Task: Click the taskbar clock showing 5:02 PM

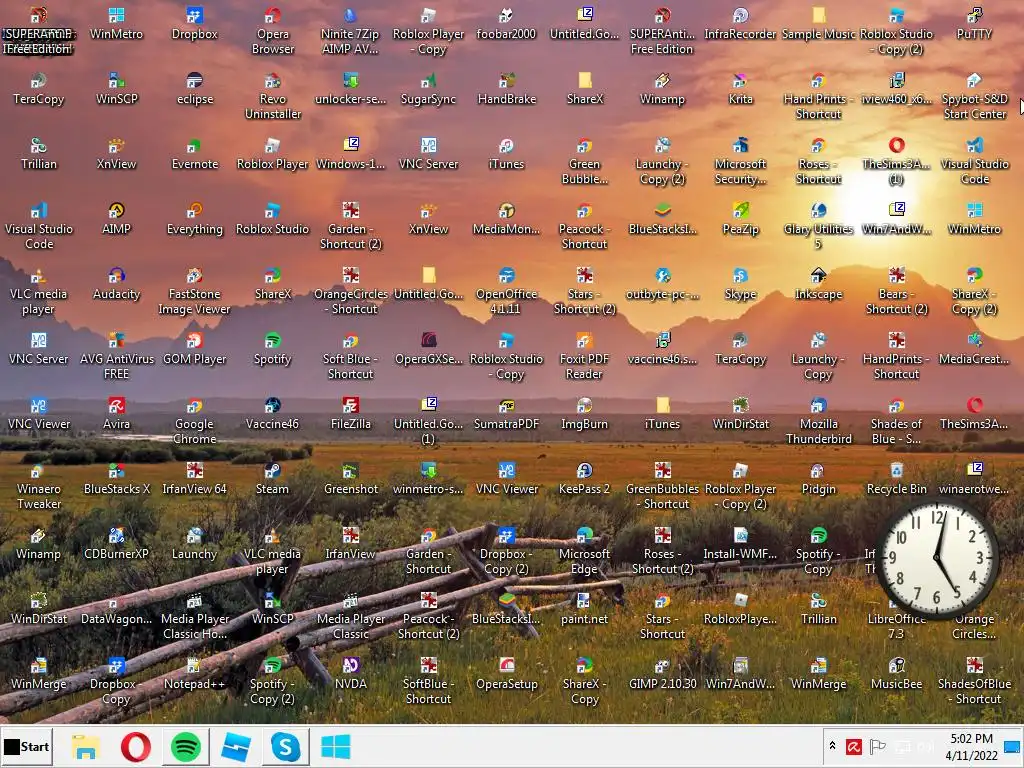Action: point(971,746)
